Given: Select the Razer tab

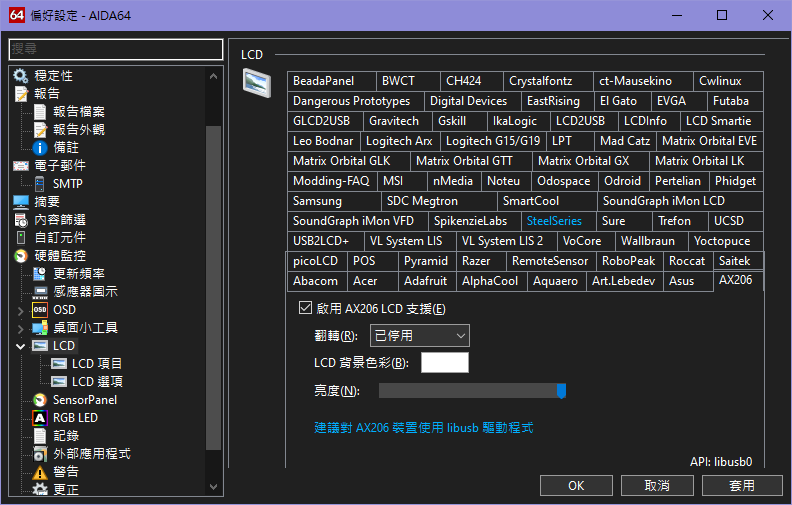Looking at the screenshot, I should (x=481, y=261).
